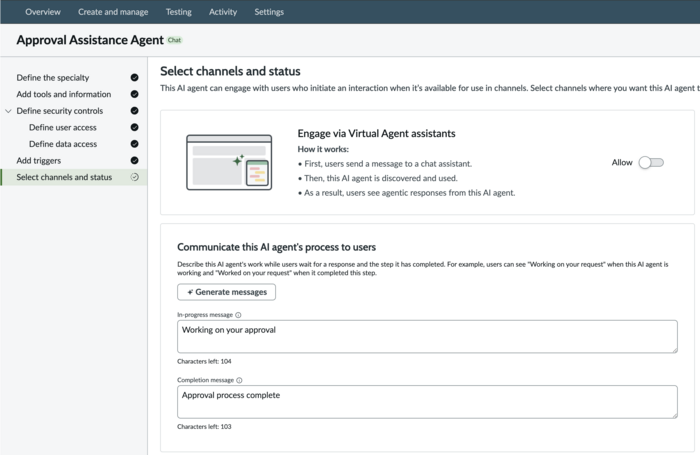
Task: Click the Select channels and status page heading
Action: 230,71
